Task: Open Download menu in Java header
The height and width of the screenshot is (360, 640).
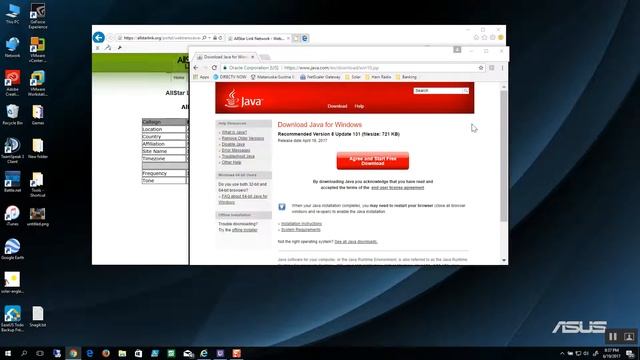Action: pyautogui.click(x=337, y=106)
